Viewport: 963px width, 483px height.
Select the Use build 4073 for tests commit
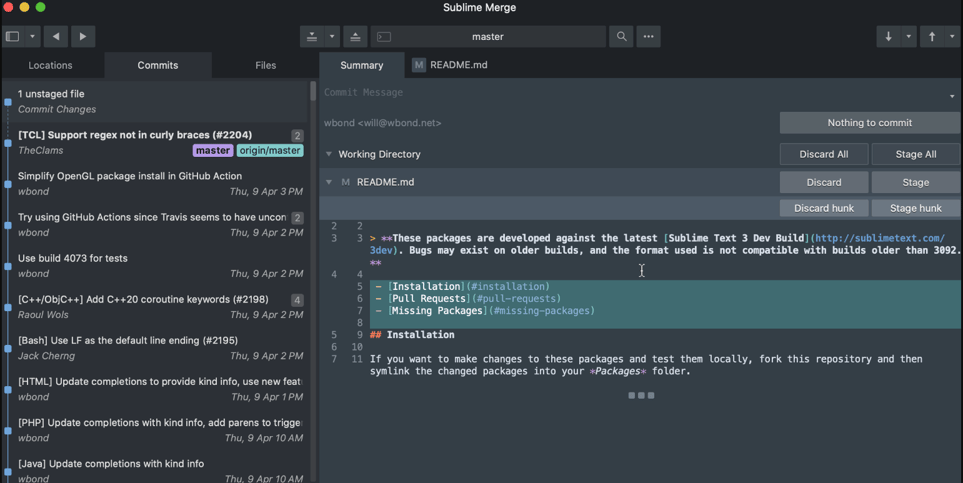point(155,266)
